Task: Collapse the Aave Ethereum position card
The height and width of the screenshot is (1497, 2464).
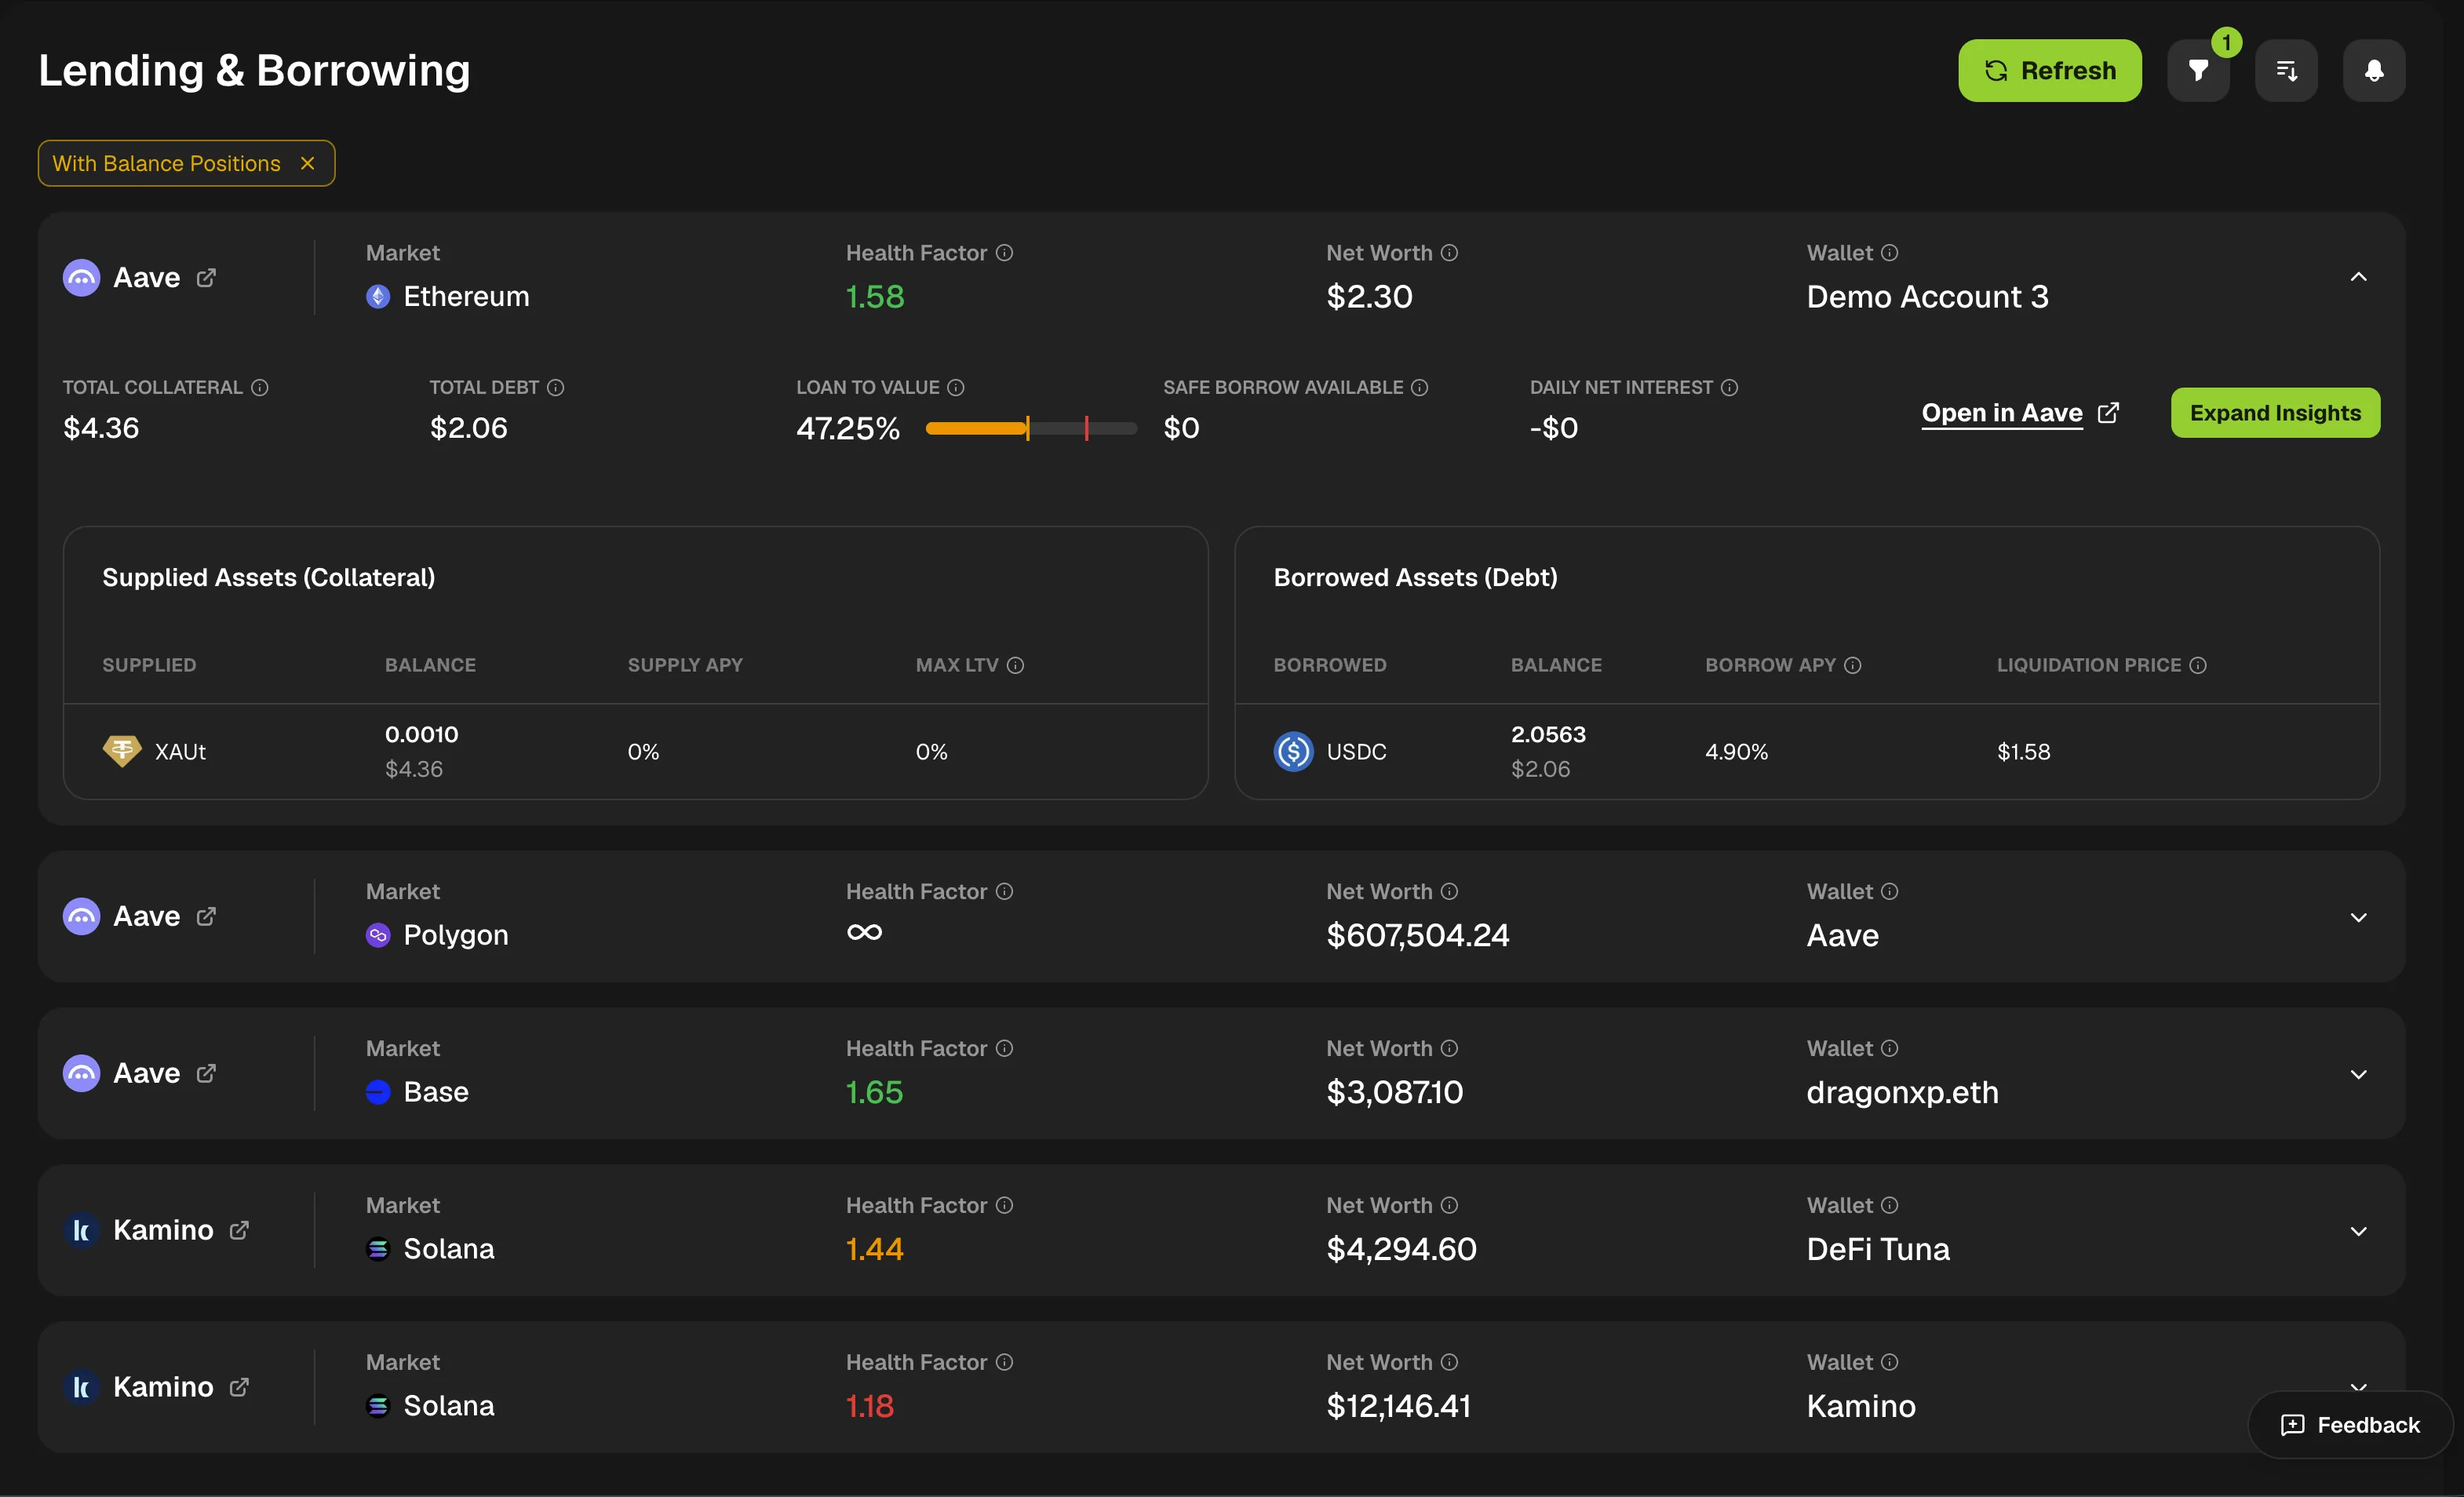Action: 2358,277
